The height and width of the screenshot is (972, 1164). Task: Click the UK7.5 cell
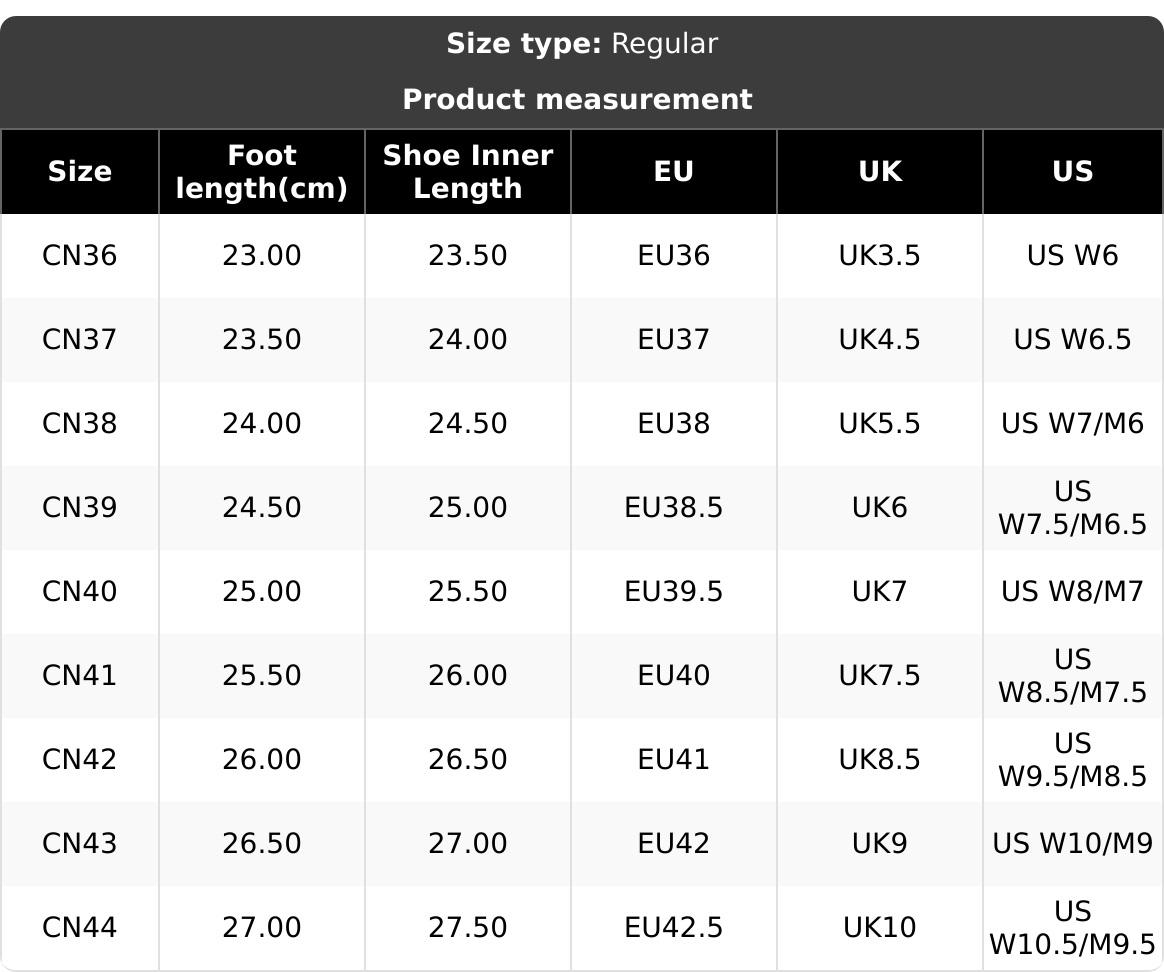pos(880,676)
